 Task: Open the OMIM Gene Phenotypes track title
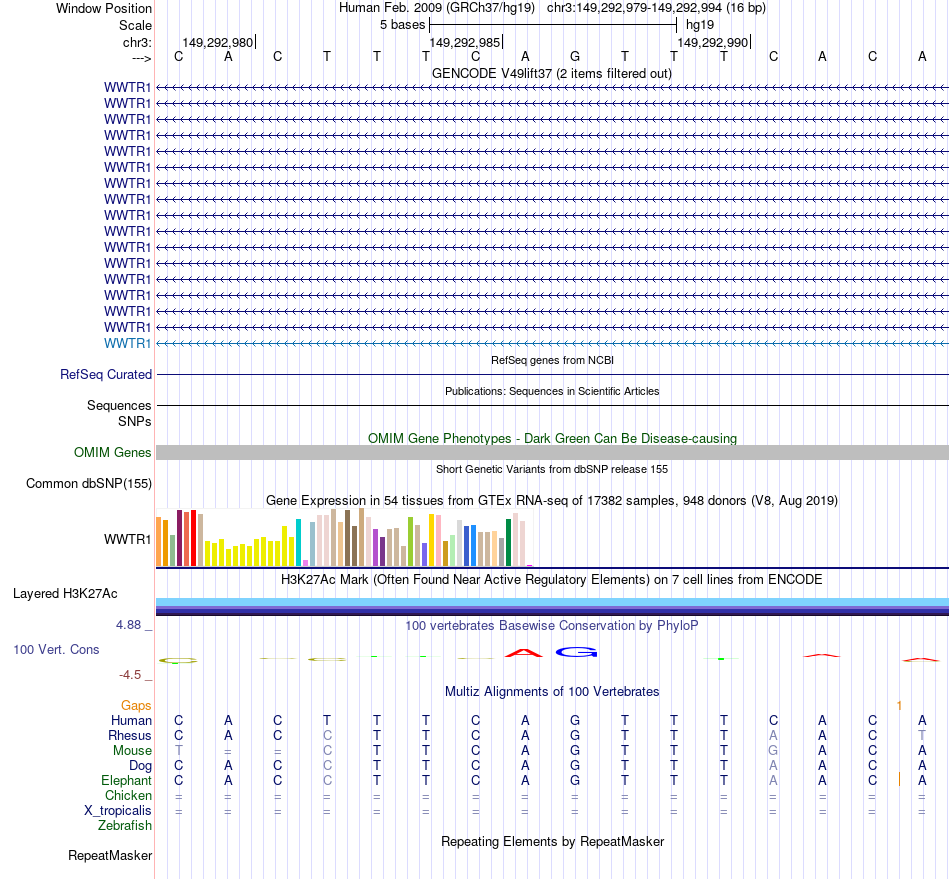[552, 439]
